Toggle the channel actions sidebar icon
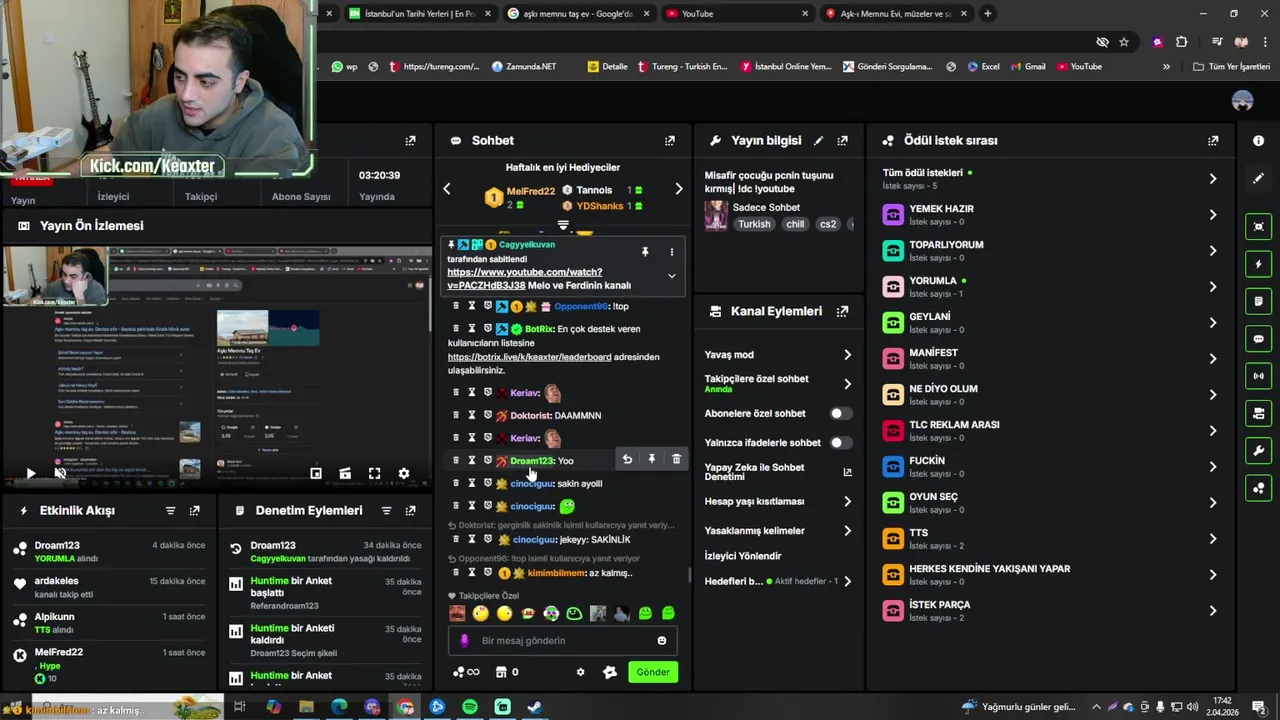 [x=1258, y=413]
